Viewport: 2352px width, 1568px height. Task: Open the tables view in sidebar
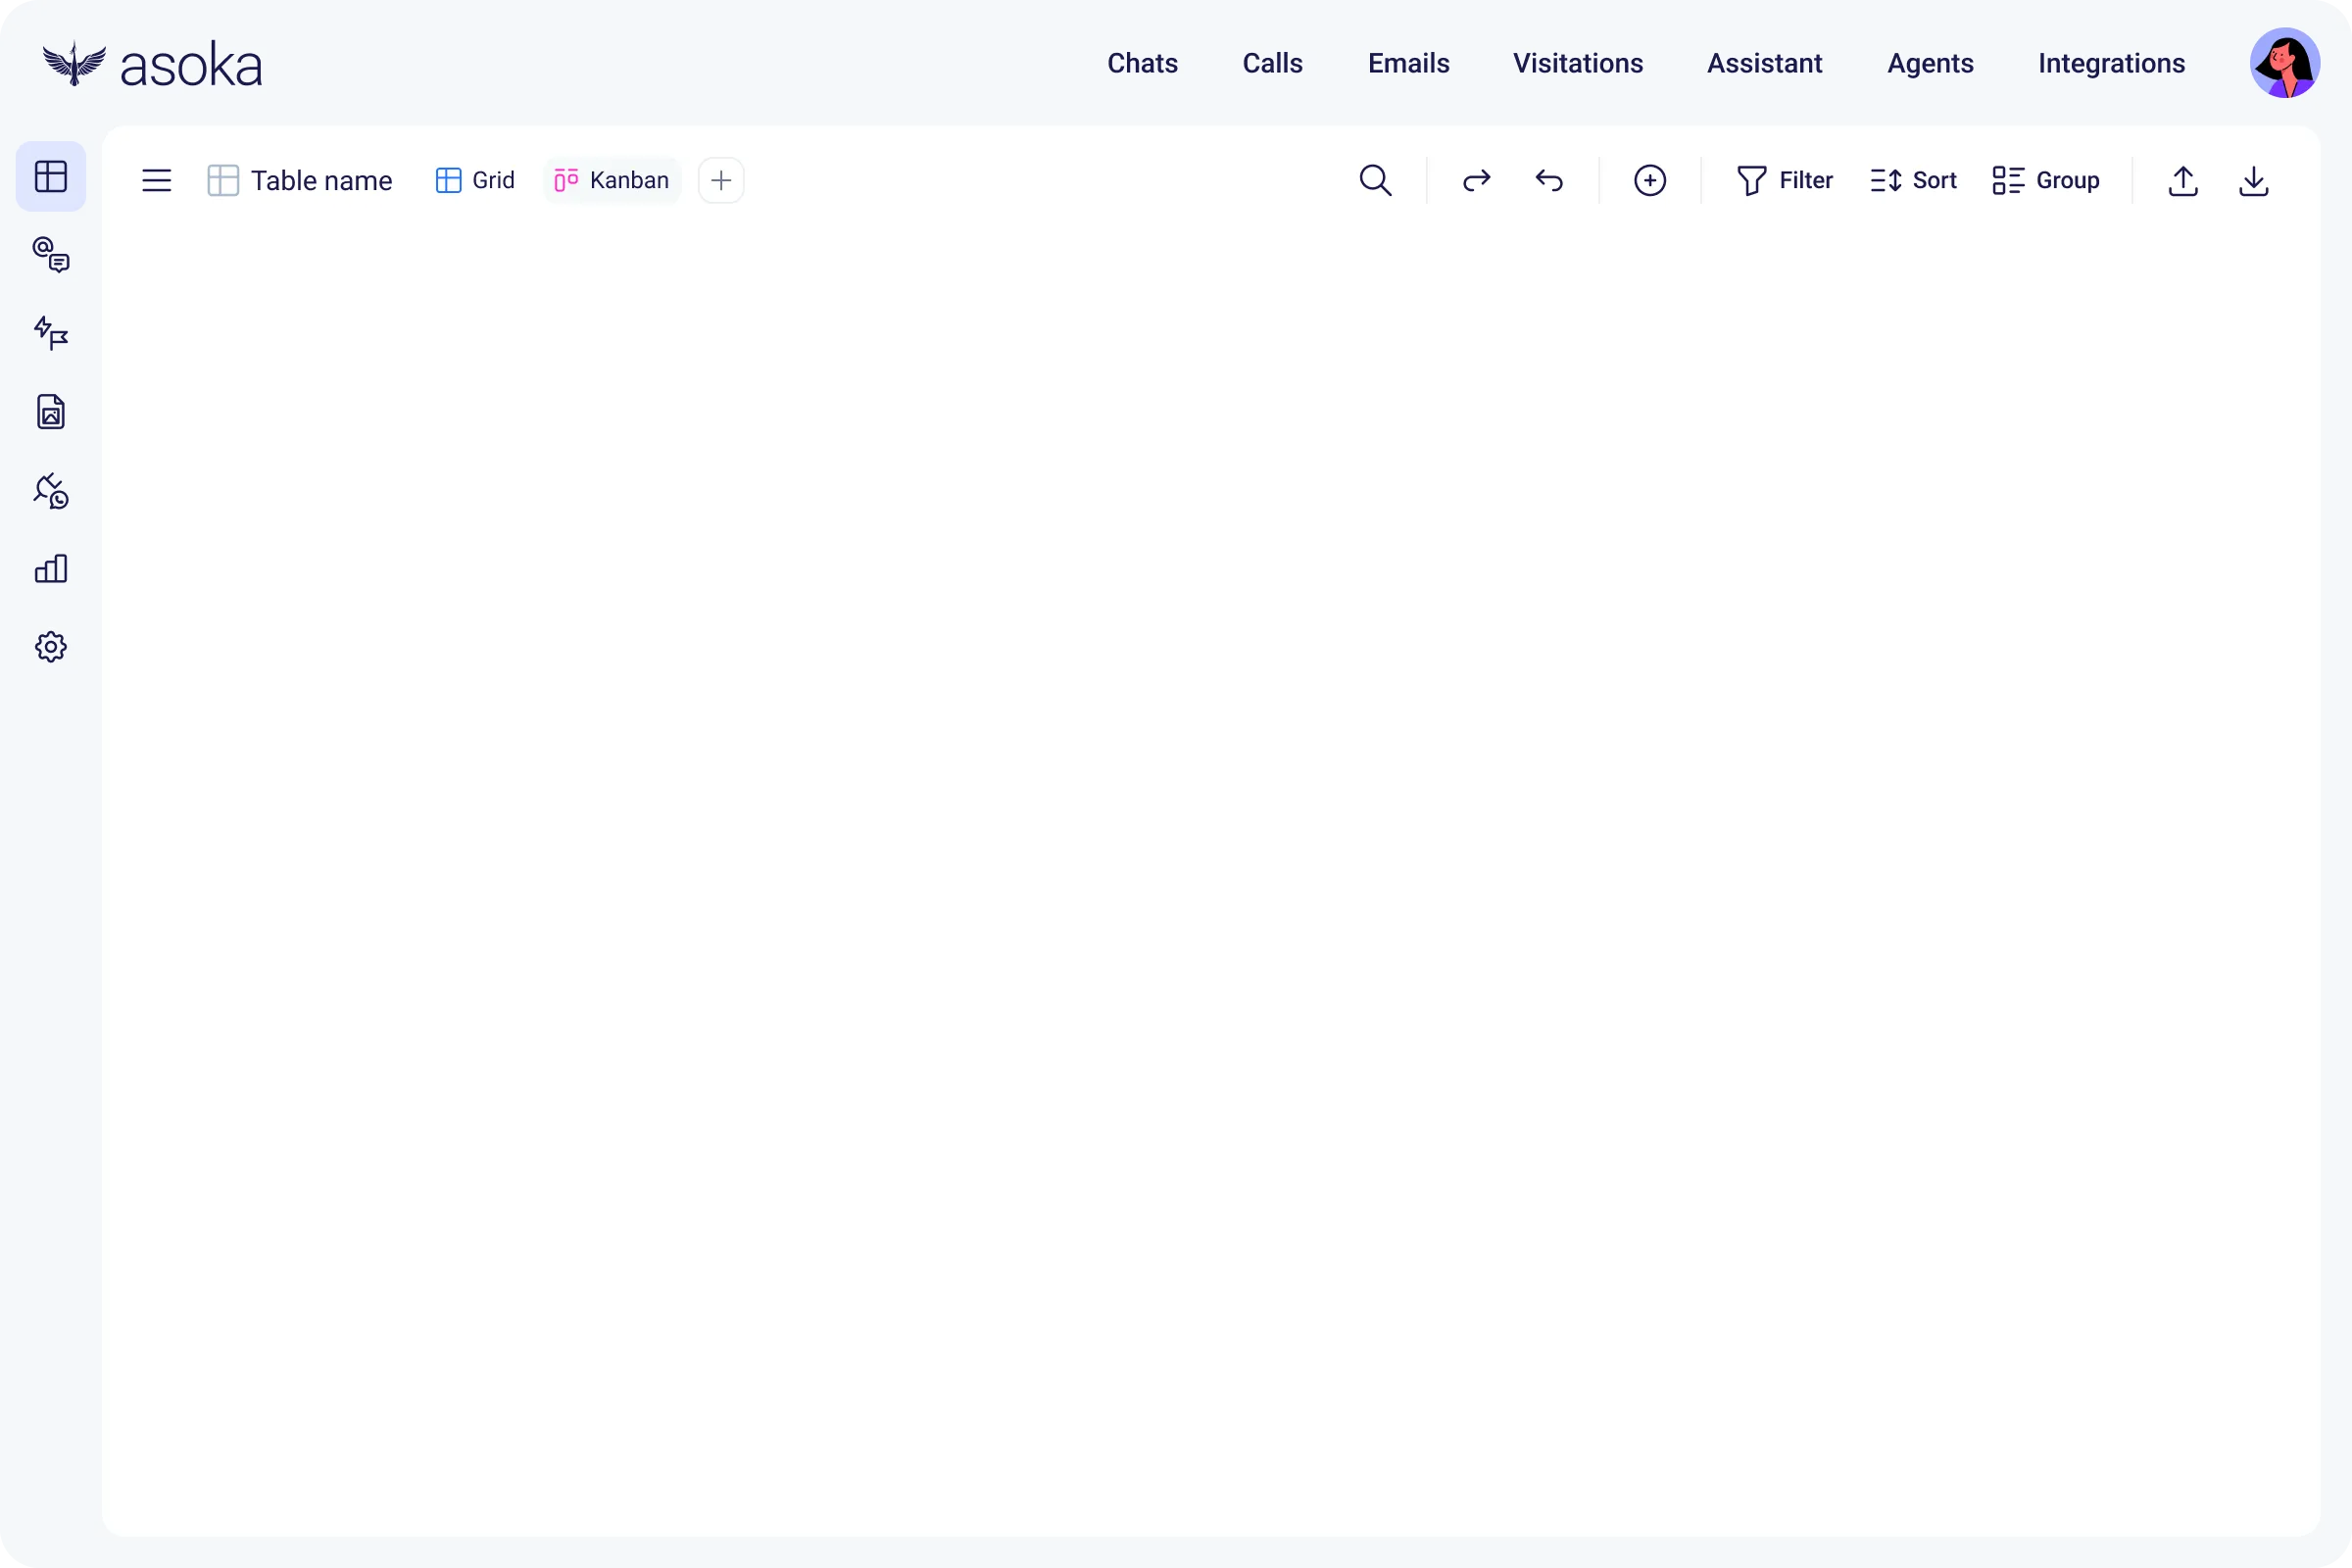pos(50,177)
